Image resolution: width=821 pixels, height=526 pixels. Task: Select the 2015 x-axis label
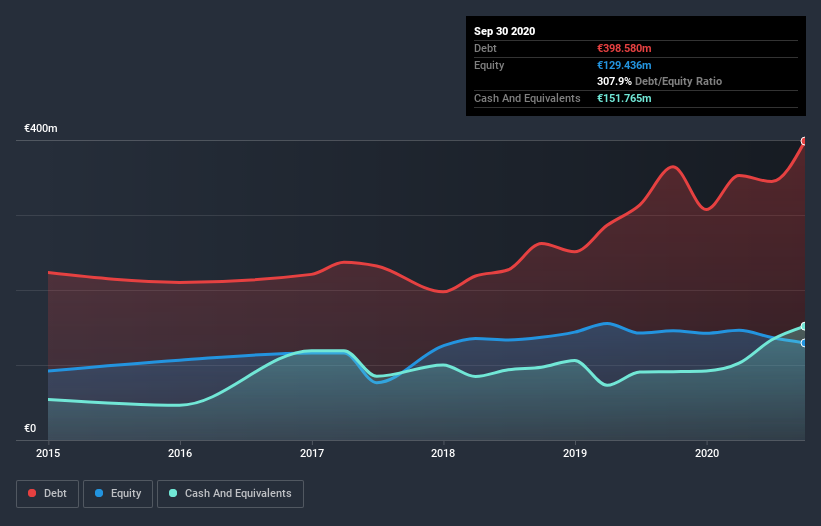tap(48, 453)
